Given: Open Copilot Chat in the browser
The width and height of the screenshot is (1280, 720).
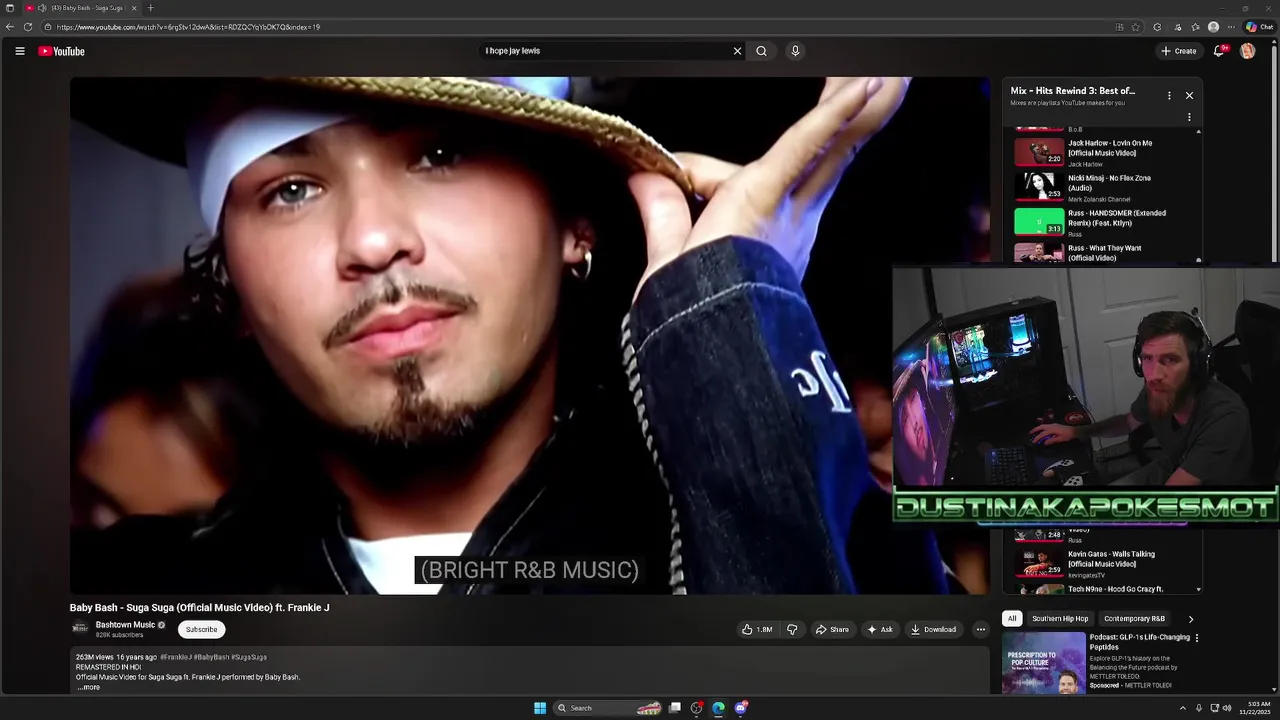Looking at the screenshot, I should point(1257,27).
